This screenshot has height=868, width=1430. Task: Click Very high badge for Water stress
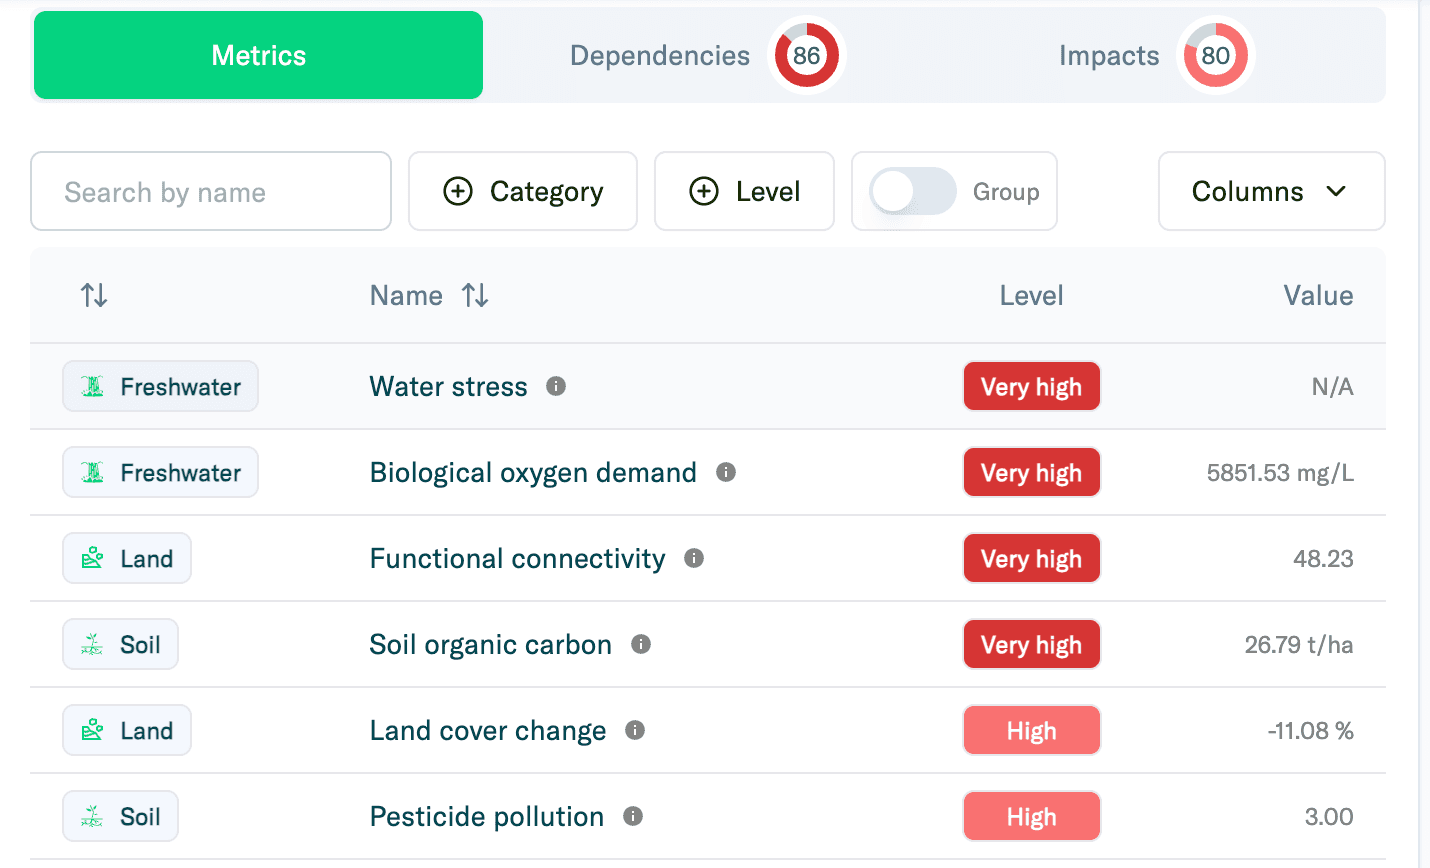pos(1031,386)
